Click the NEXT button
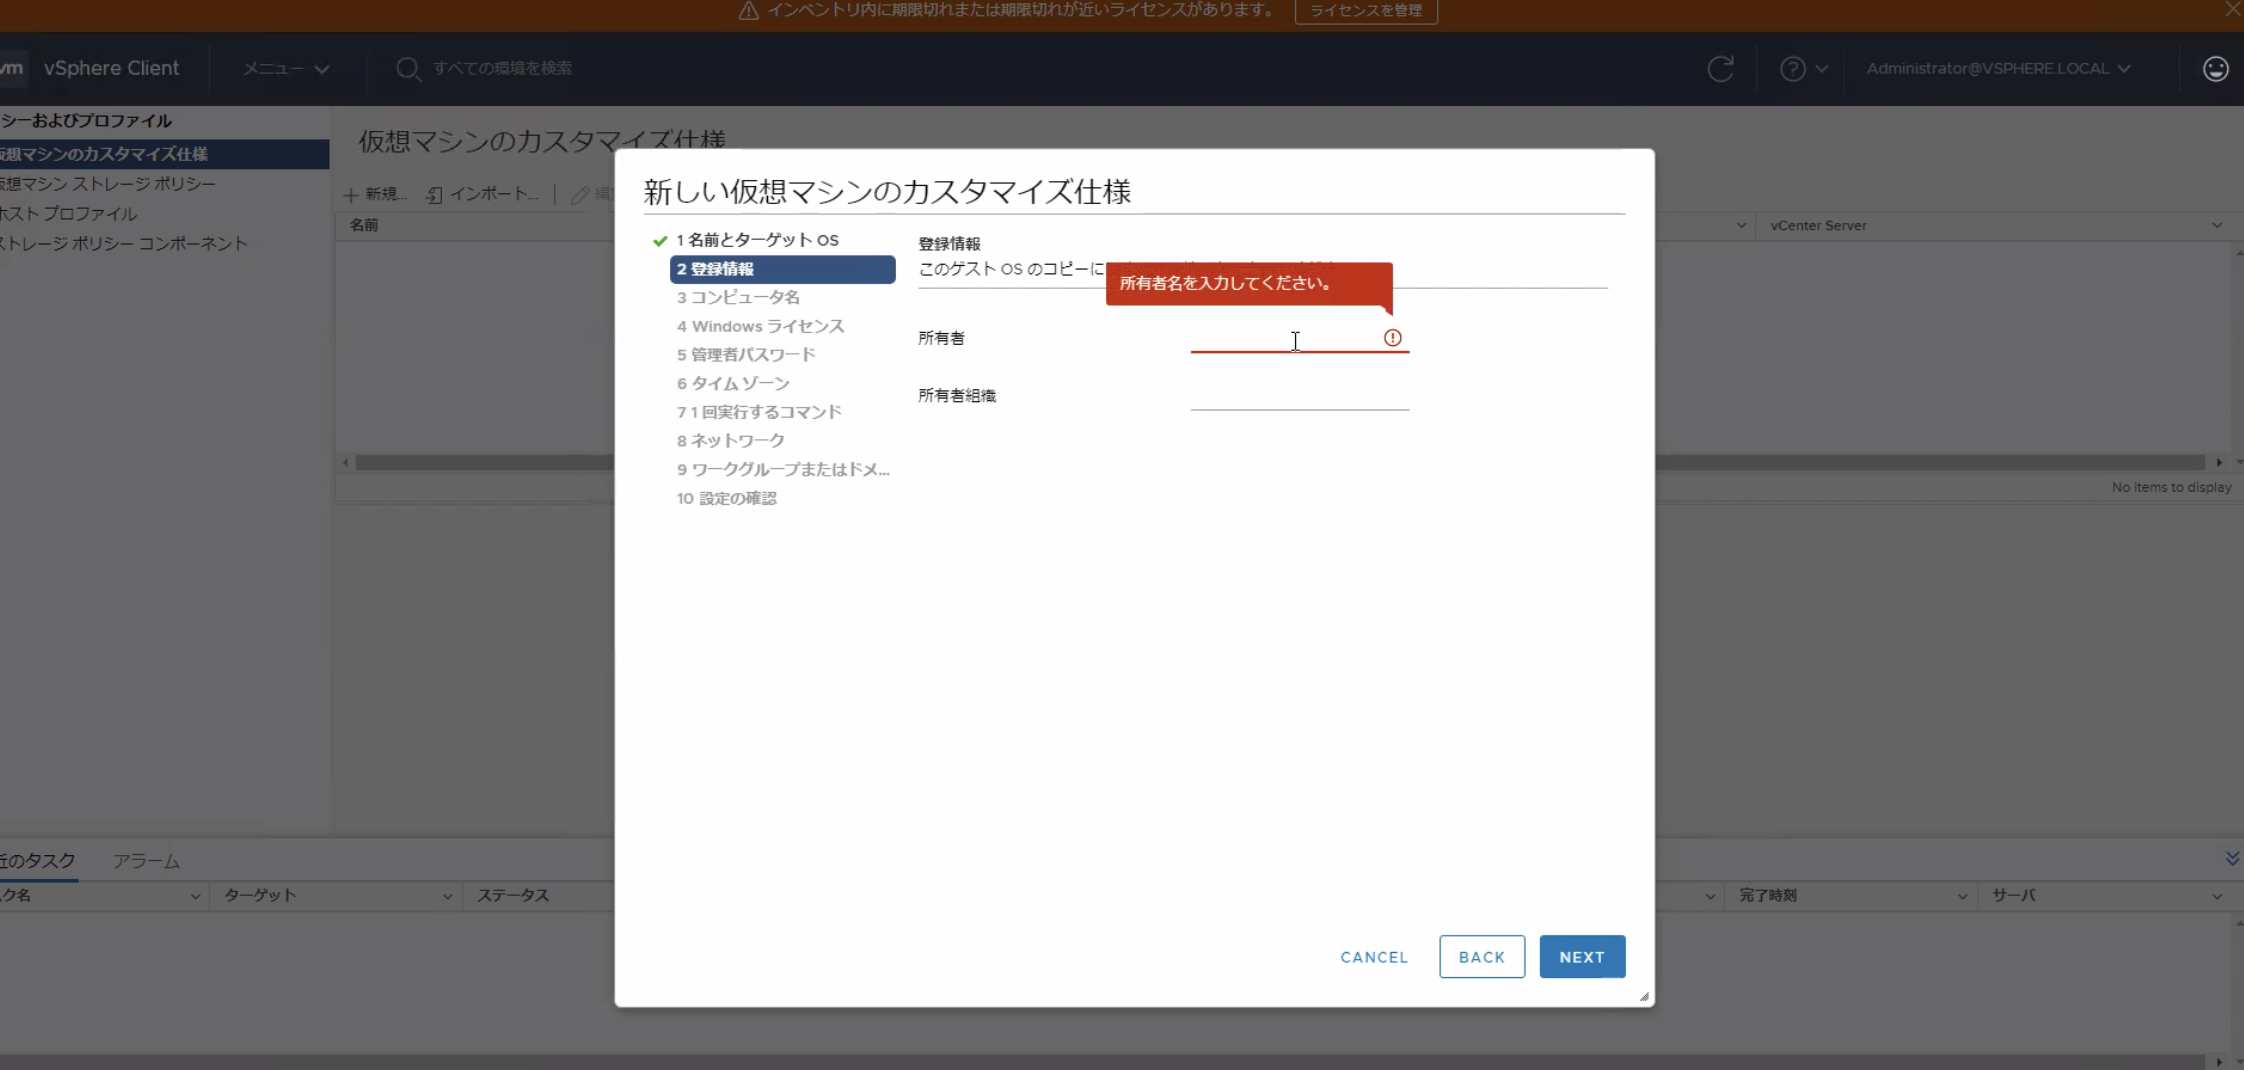2244x1070 pixels. pos(1581,956)
